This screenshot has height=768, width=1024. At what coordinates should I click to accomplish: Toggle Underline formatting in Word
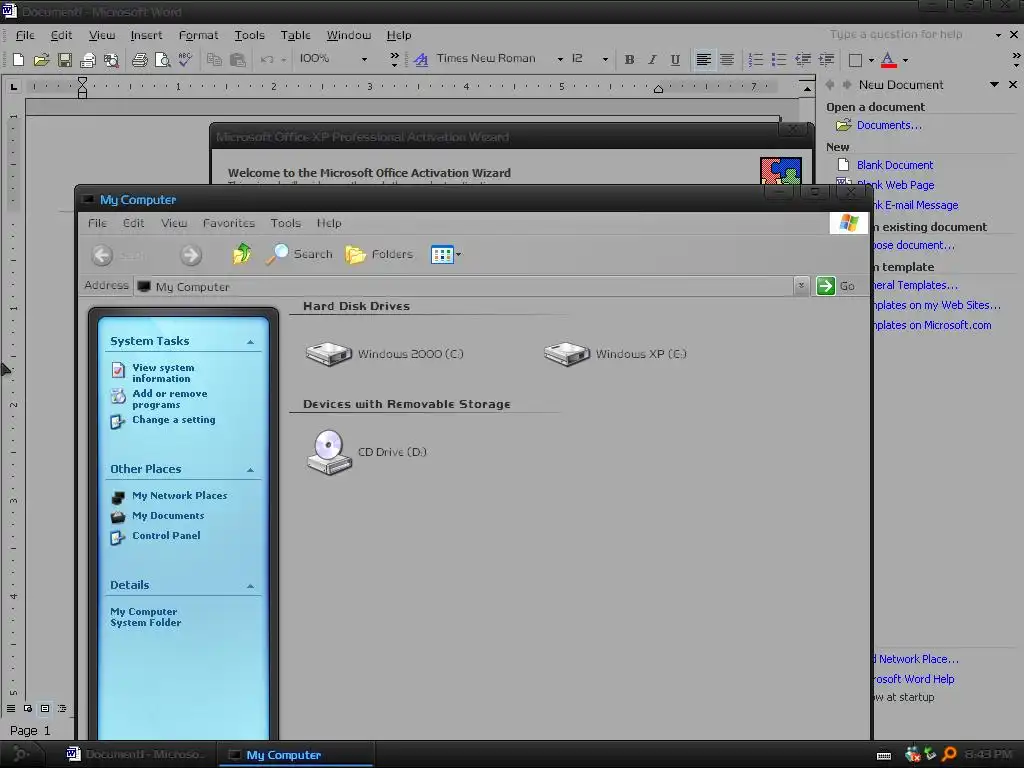coord(675,60)
